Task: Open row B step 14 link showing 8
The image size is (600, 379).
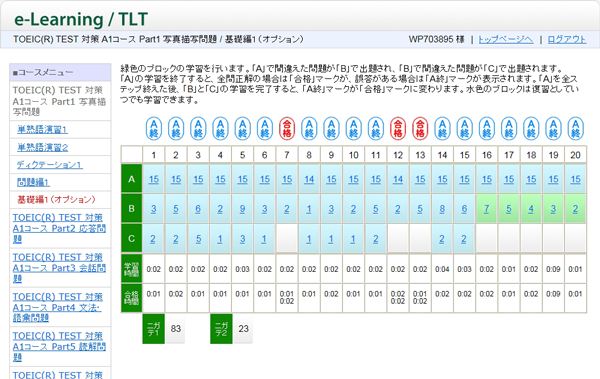Action: 442,209
